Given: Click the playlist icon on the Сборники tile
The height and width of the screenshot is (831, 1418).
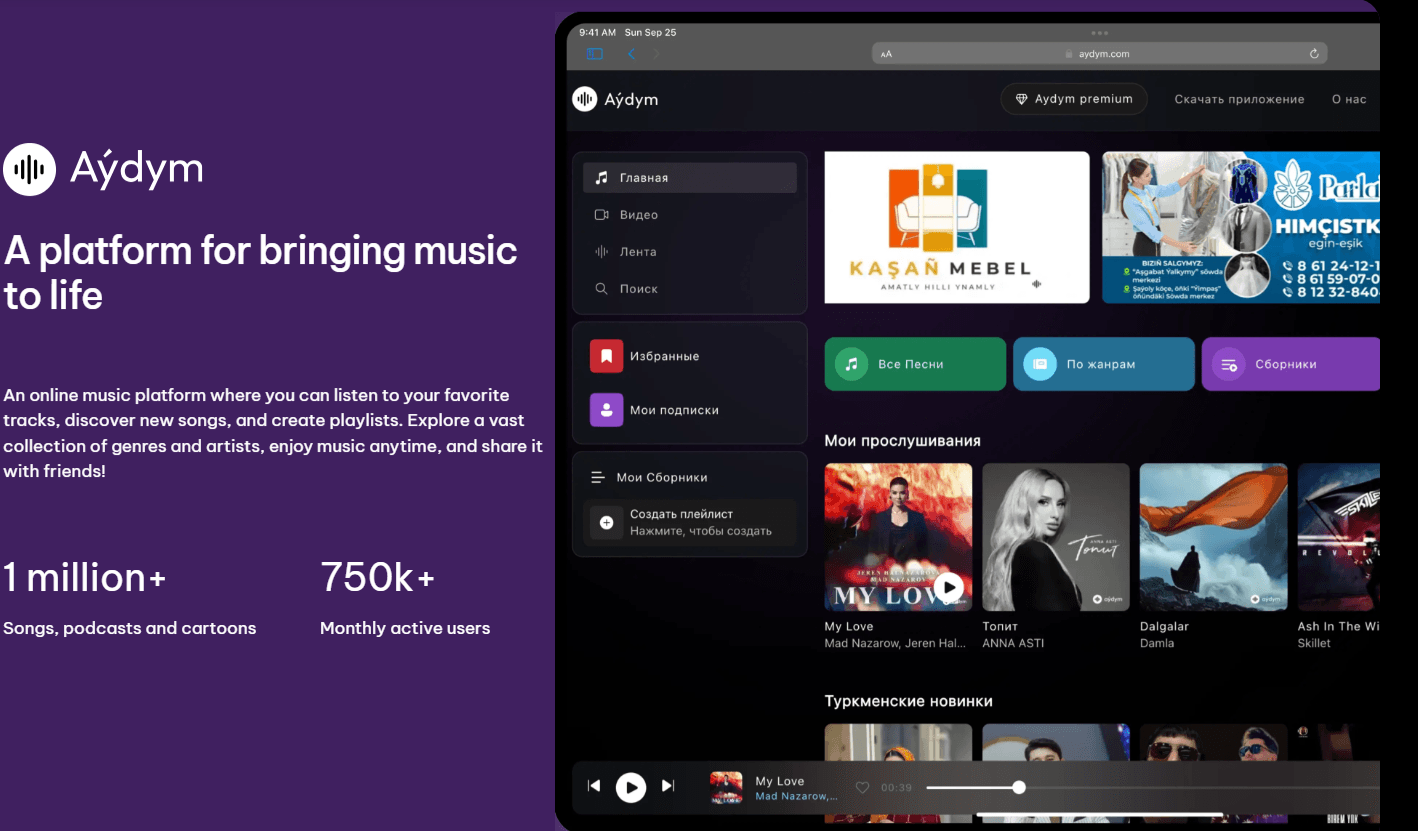Looking at the screenshot, I should tap(1229, 364).
